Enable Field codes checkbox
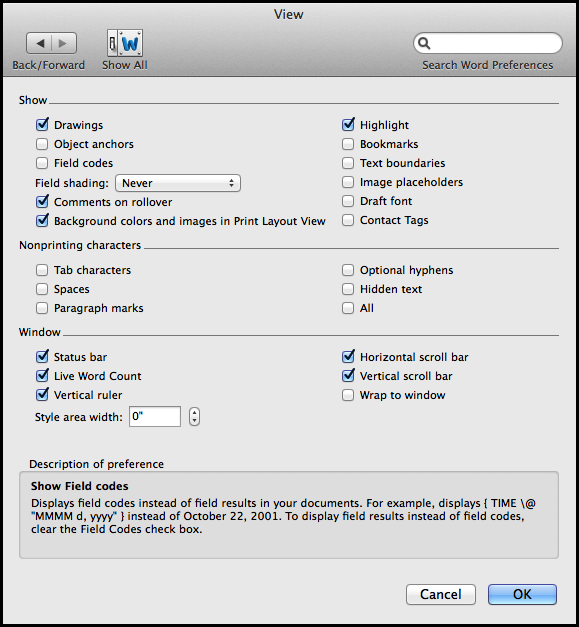This screenshot has width=579, height=627. pyautogui.click(x=42, y=163)
